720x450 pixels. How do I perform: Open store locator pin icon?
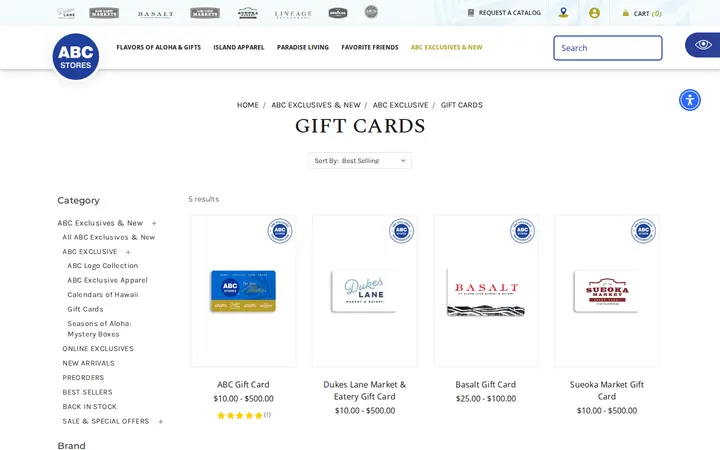563,13
